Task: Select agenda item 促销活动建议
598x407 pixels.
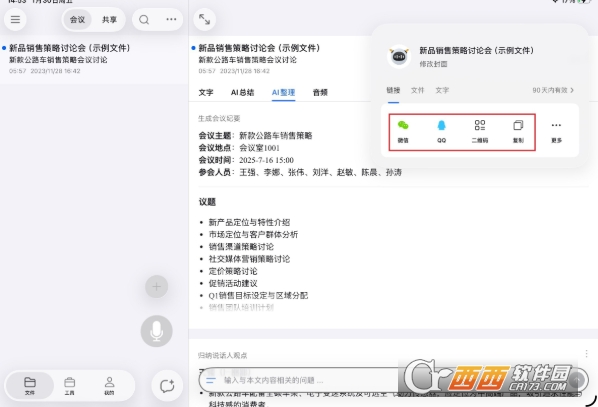Action: point(233,283)
